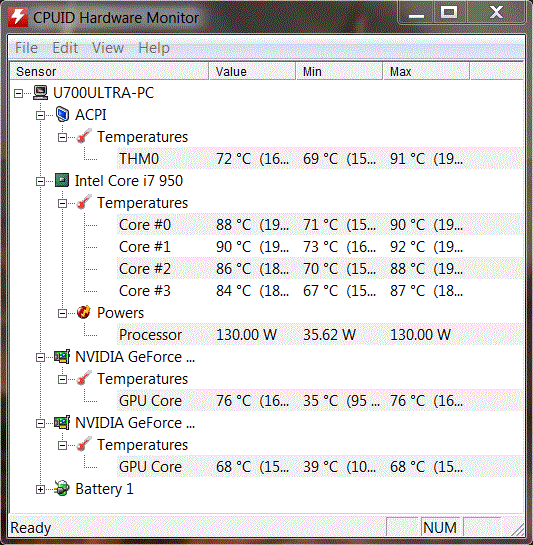Click the Battery 1 icon
Screen dimensions: 533x545
tap(62, 489)
